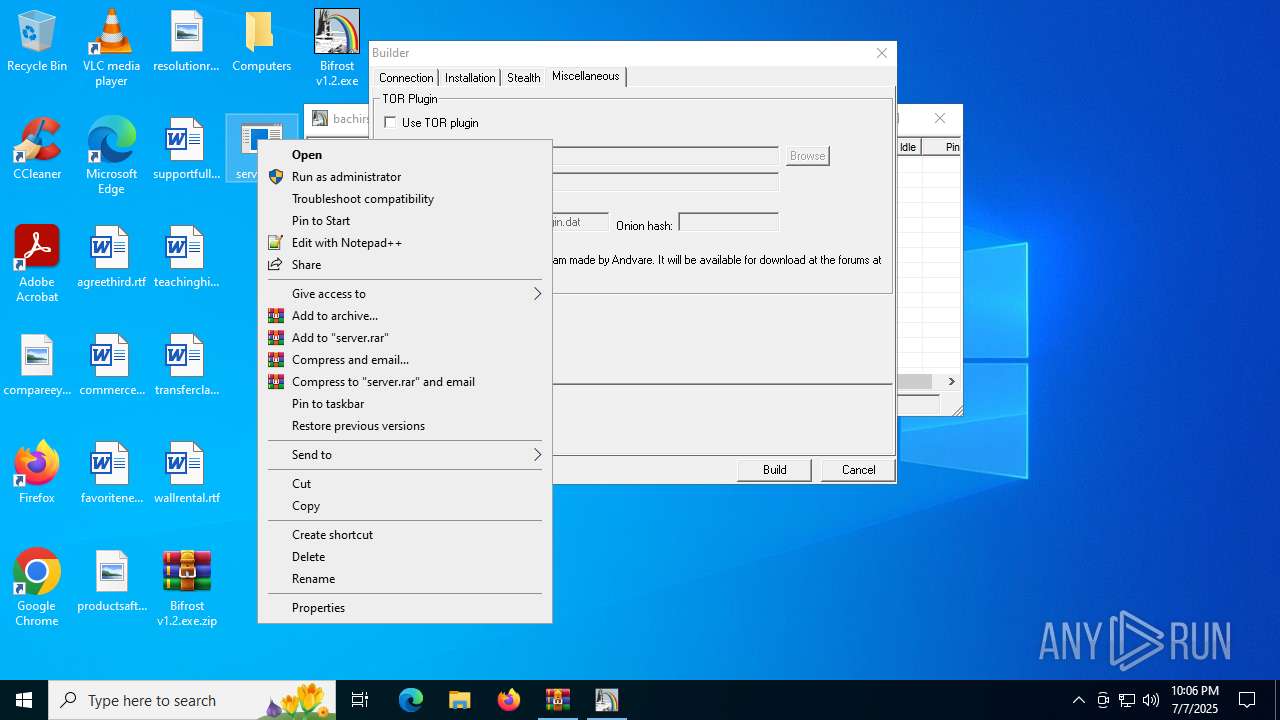Viewport: 1280px width, 720px height.
Task: Choose Share in context menu
Action: click(405, 264)
